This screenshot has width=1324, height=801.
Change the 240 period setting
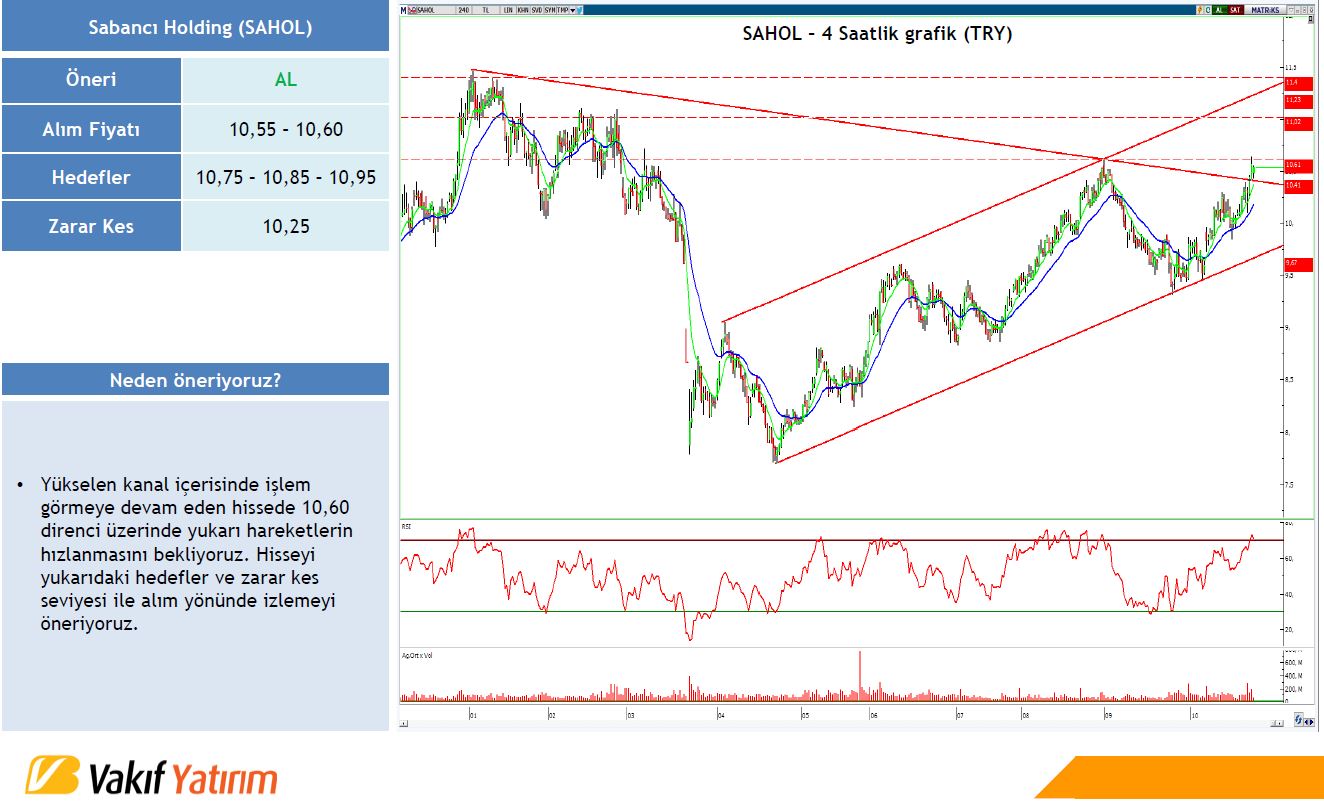click(464, 10)
